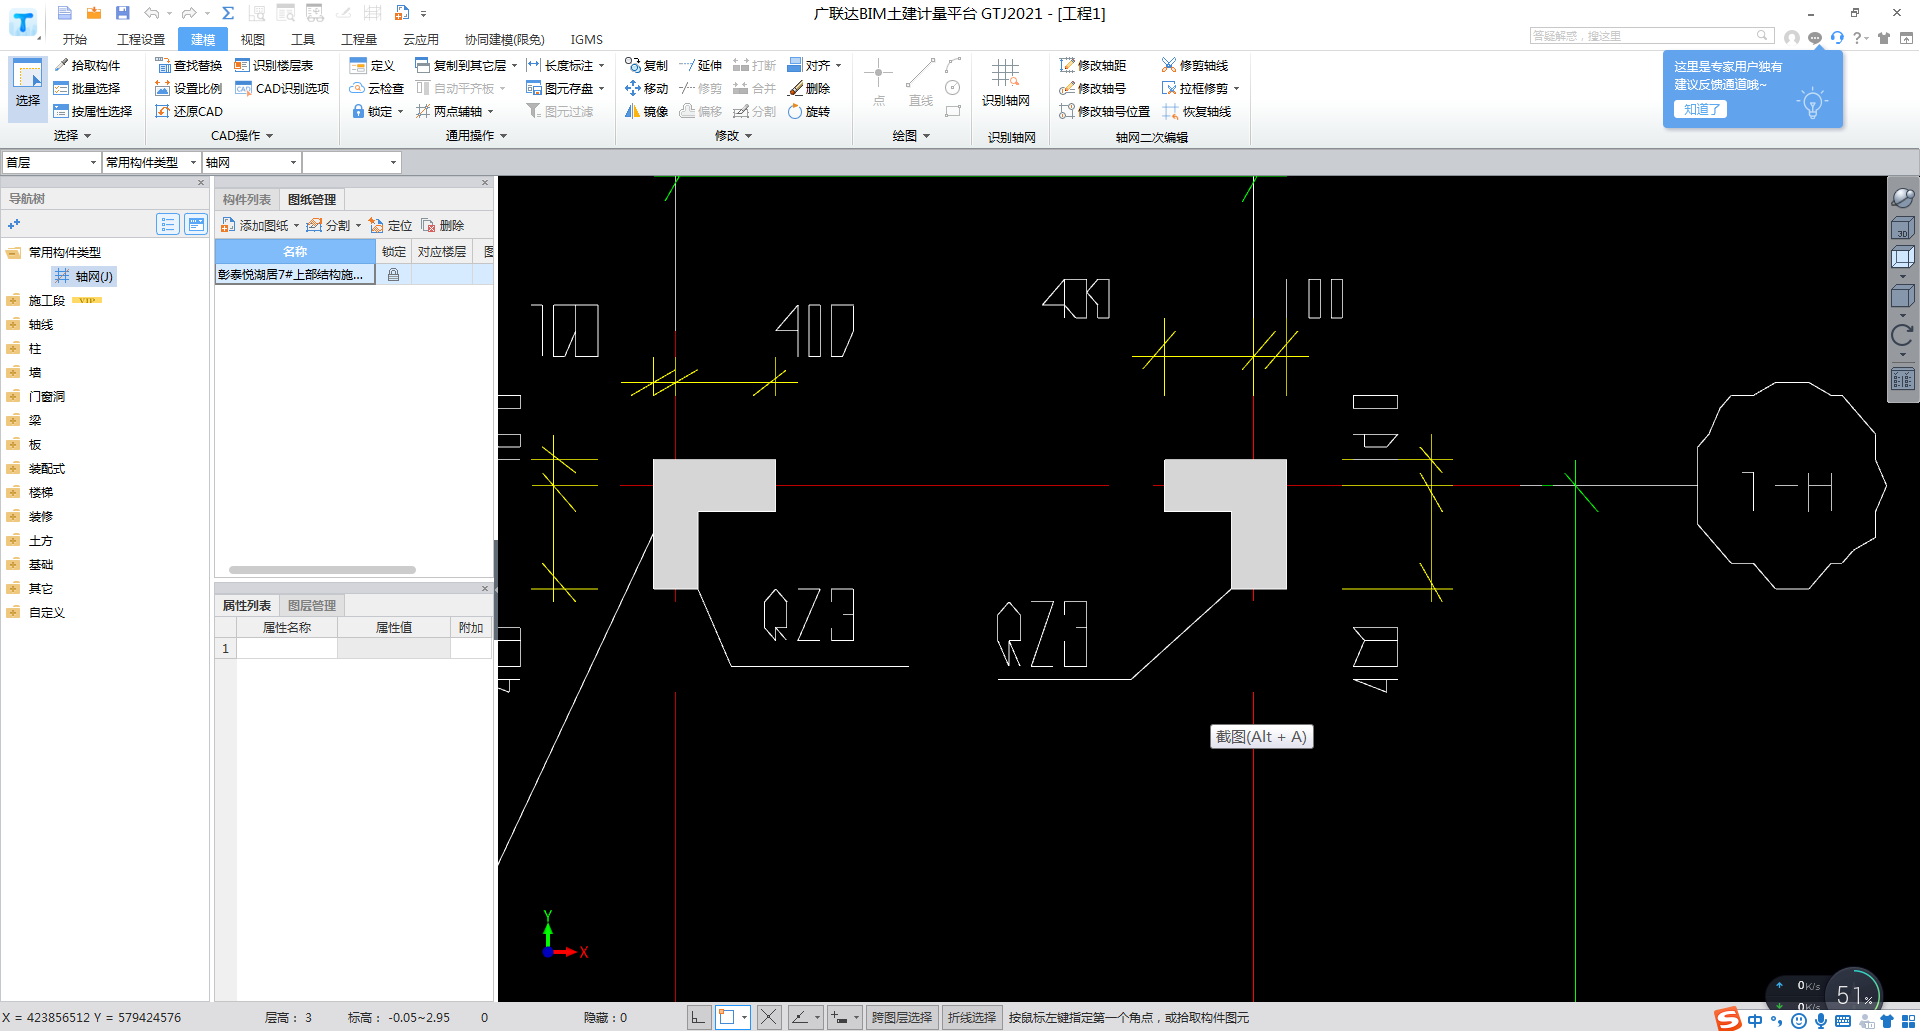Expand the 柱 column tree node
The image size is (1920, 1031).
[13, 348]
